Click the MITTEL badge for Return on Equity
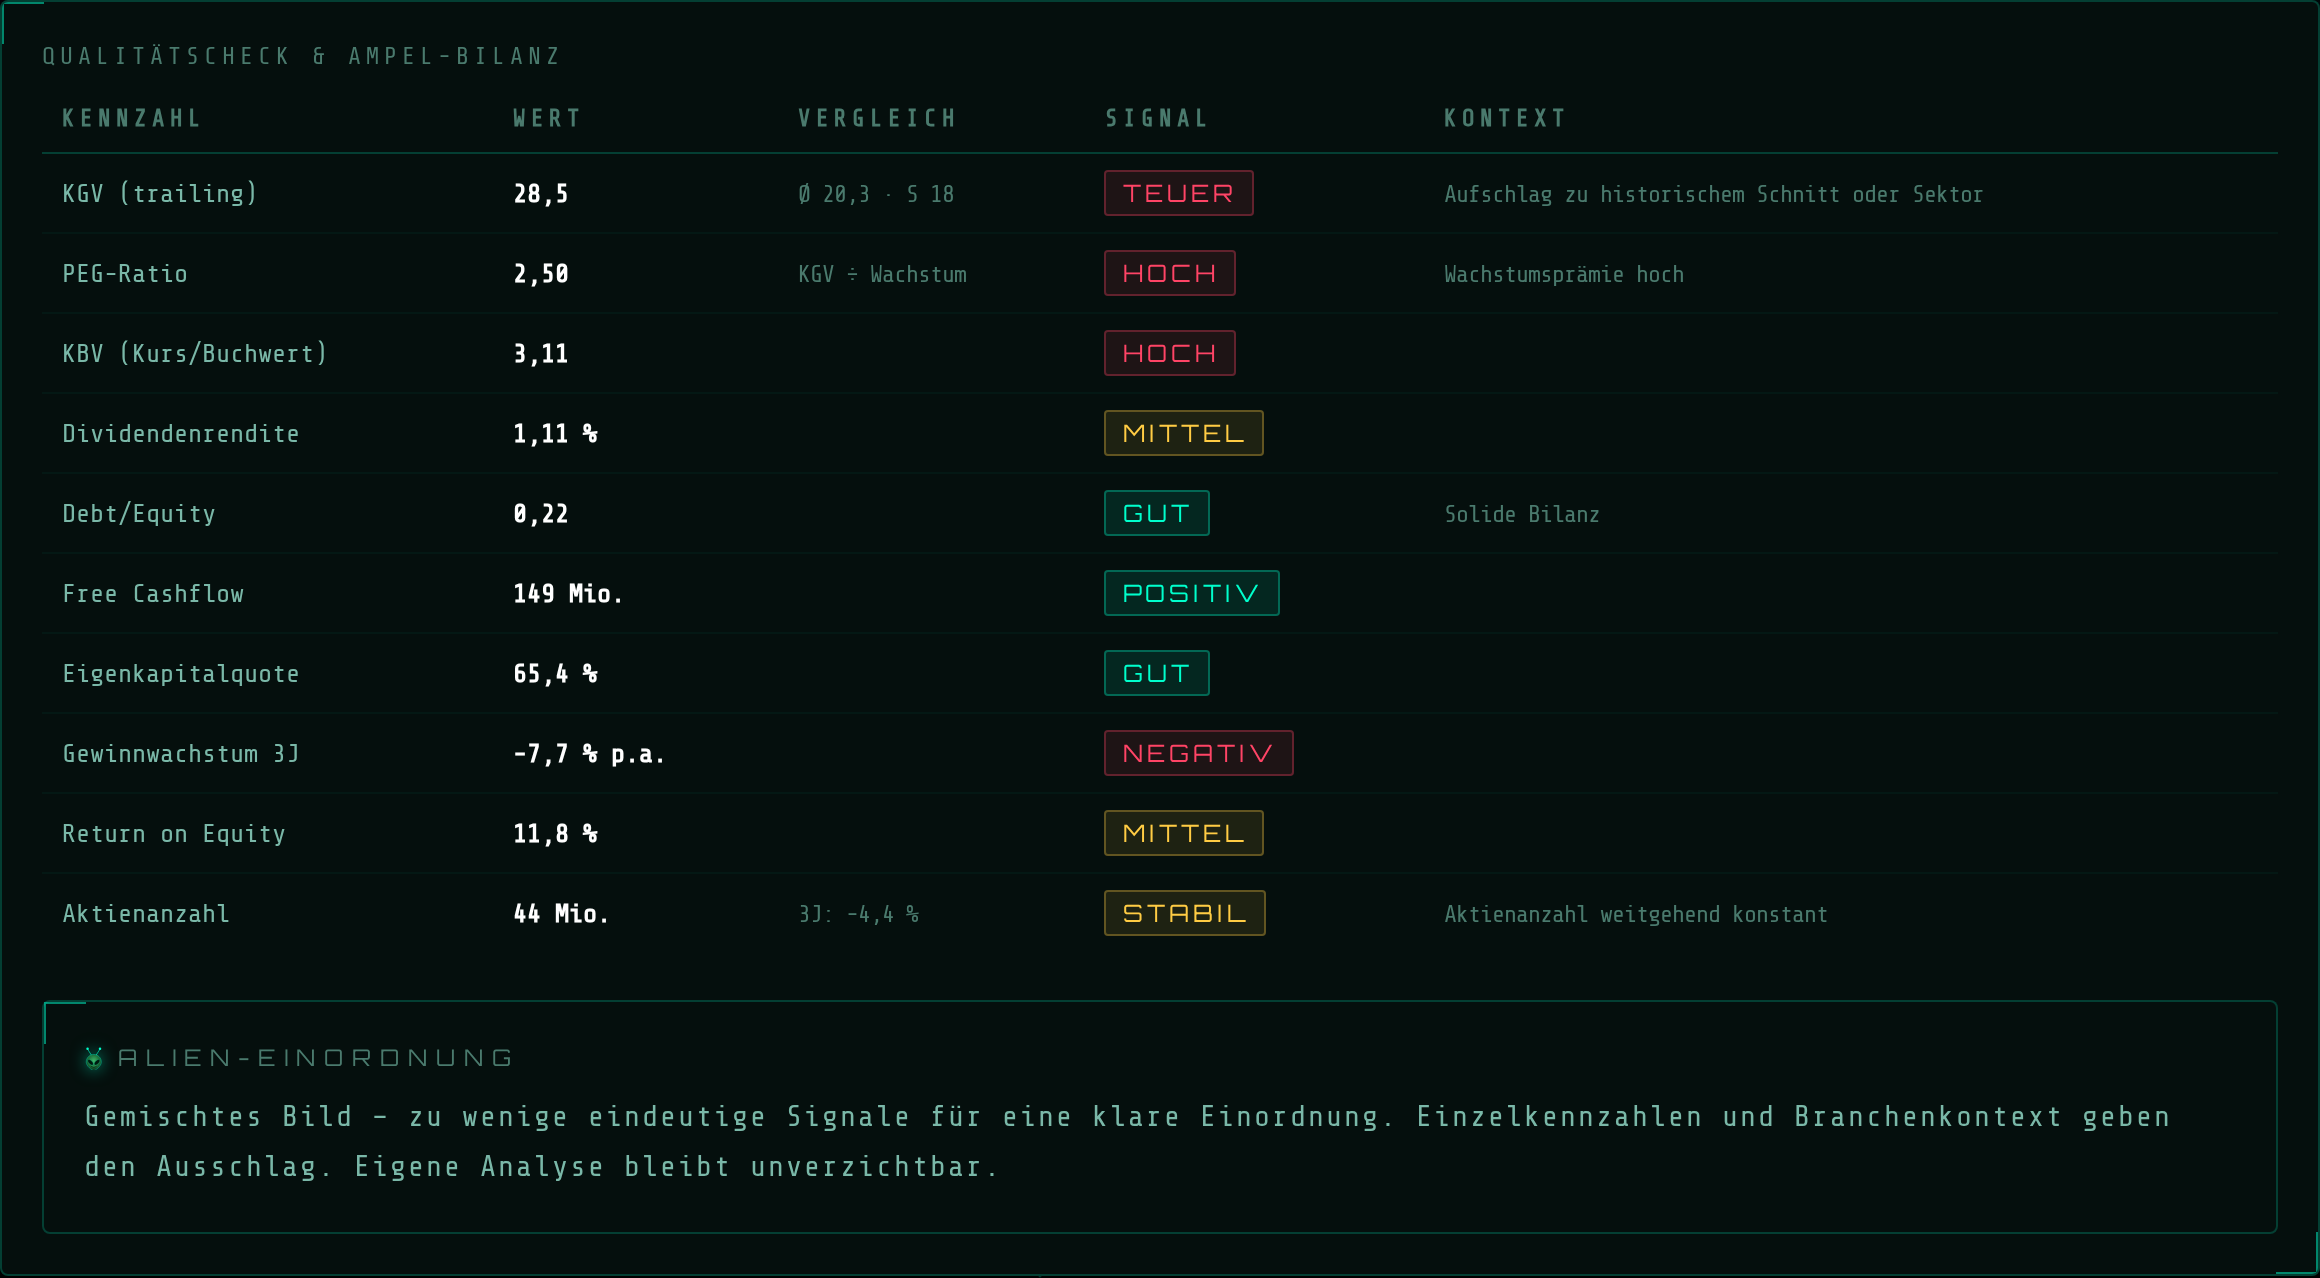The height and width of the screenshot is (1278, 2320). pyautogui.click(x=1183, y=833)
